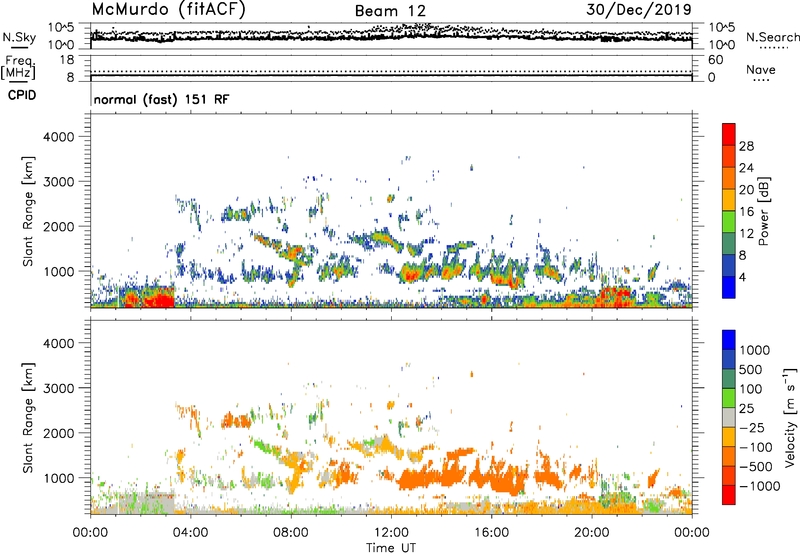
Task: Click the '20:00' time axis tick label
Action: pyautogui.click(x=592, y=533)
